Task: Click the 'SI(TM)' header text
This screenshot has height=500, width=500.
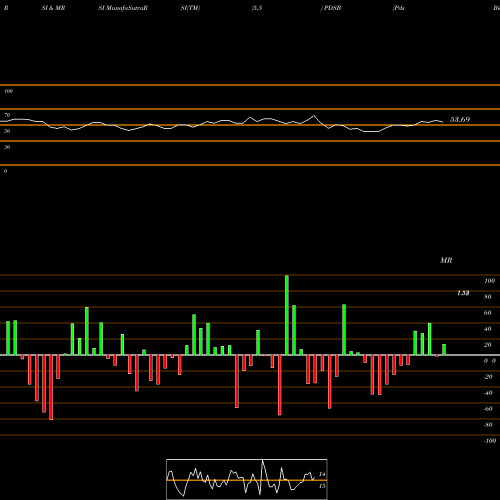Action: [x=190, y=8]
